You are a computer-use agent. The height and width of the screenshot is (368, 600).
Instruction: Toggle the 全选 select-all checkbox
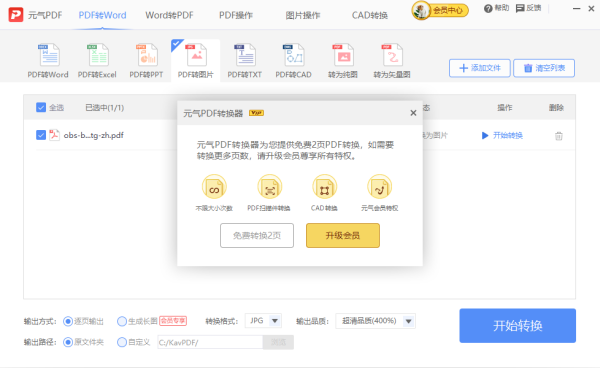(x=41, y=107)
